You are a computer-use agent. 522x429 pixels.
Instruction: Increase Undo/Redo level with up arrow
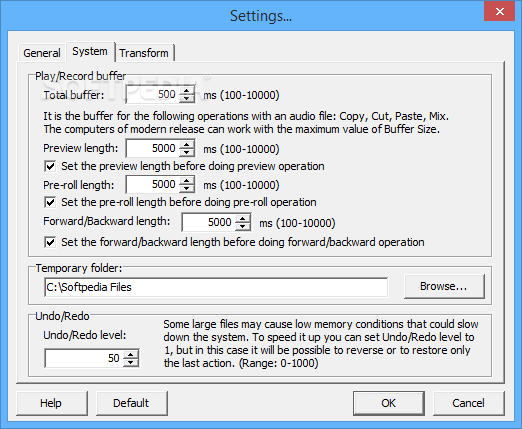131,354
